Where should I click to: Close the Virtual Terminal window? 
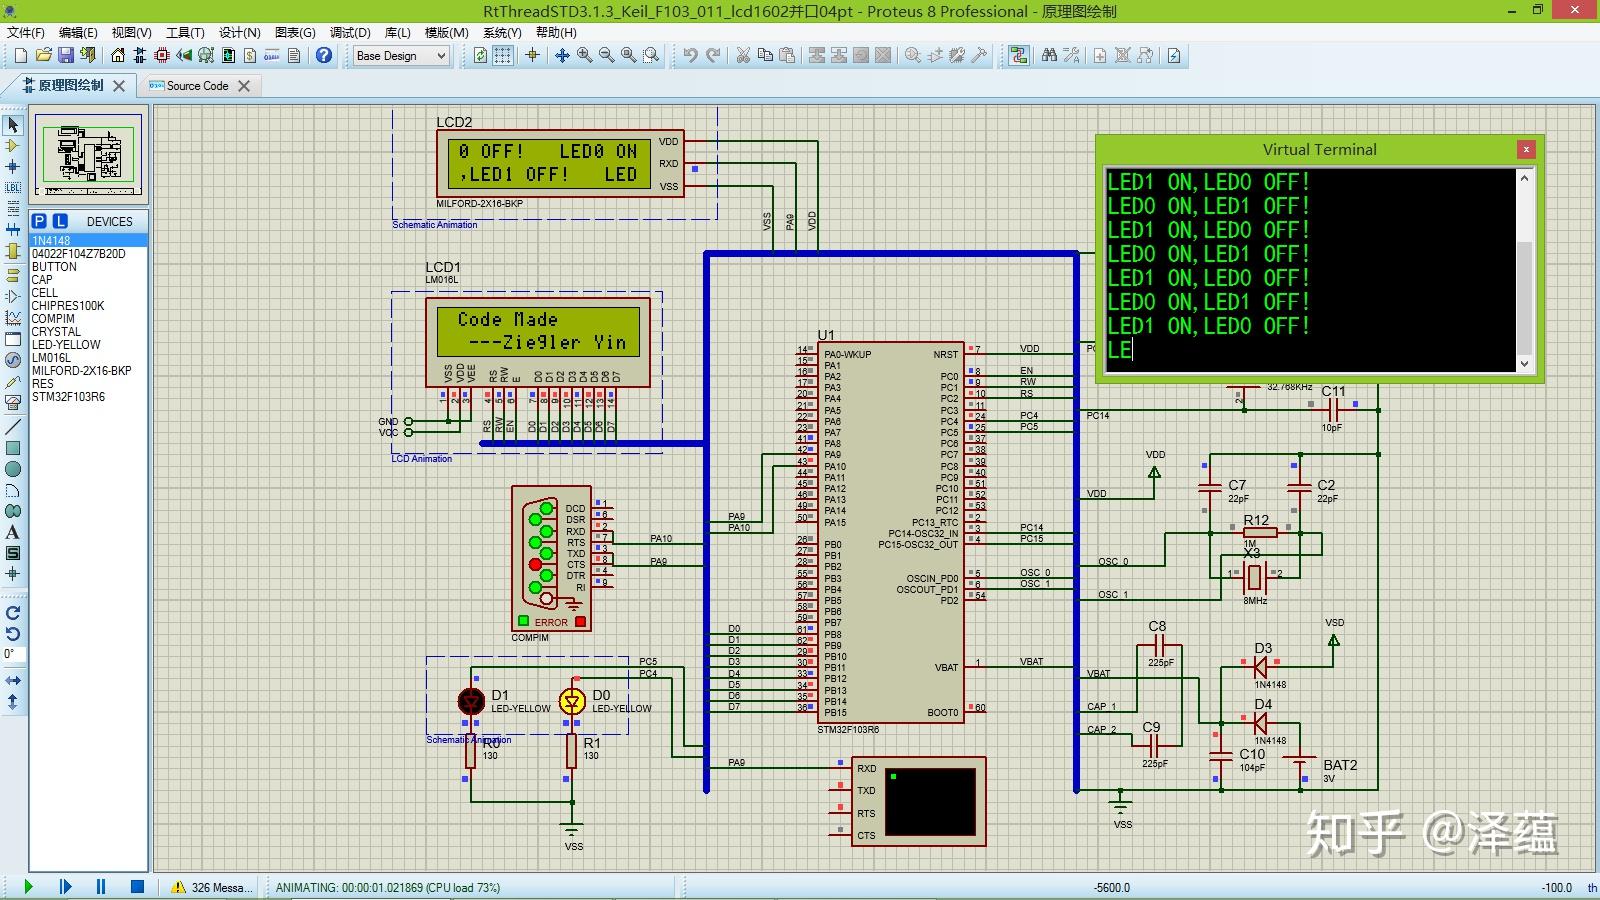[x=1526, y=149]
